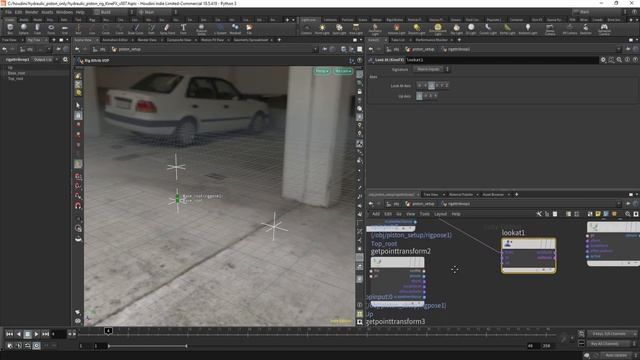Image resolution: width=640 pixels, height=360 pixels.
Task: Select the L-System shelf tool
Action: click(220, 29)
